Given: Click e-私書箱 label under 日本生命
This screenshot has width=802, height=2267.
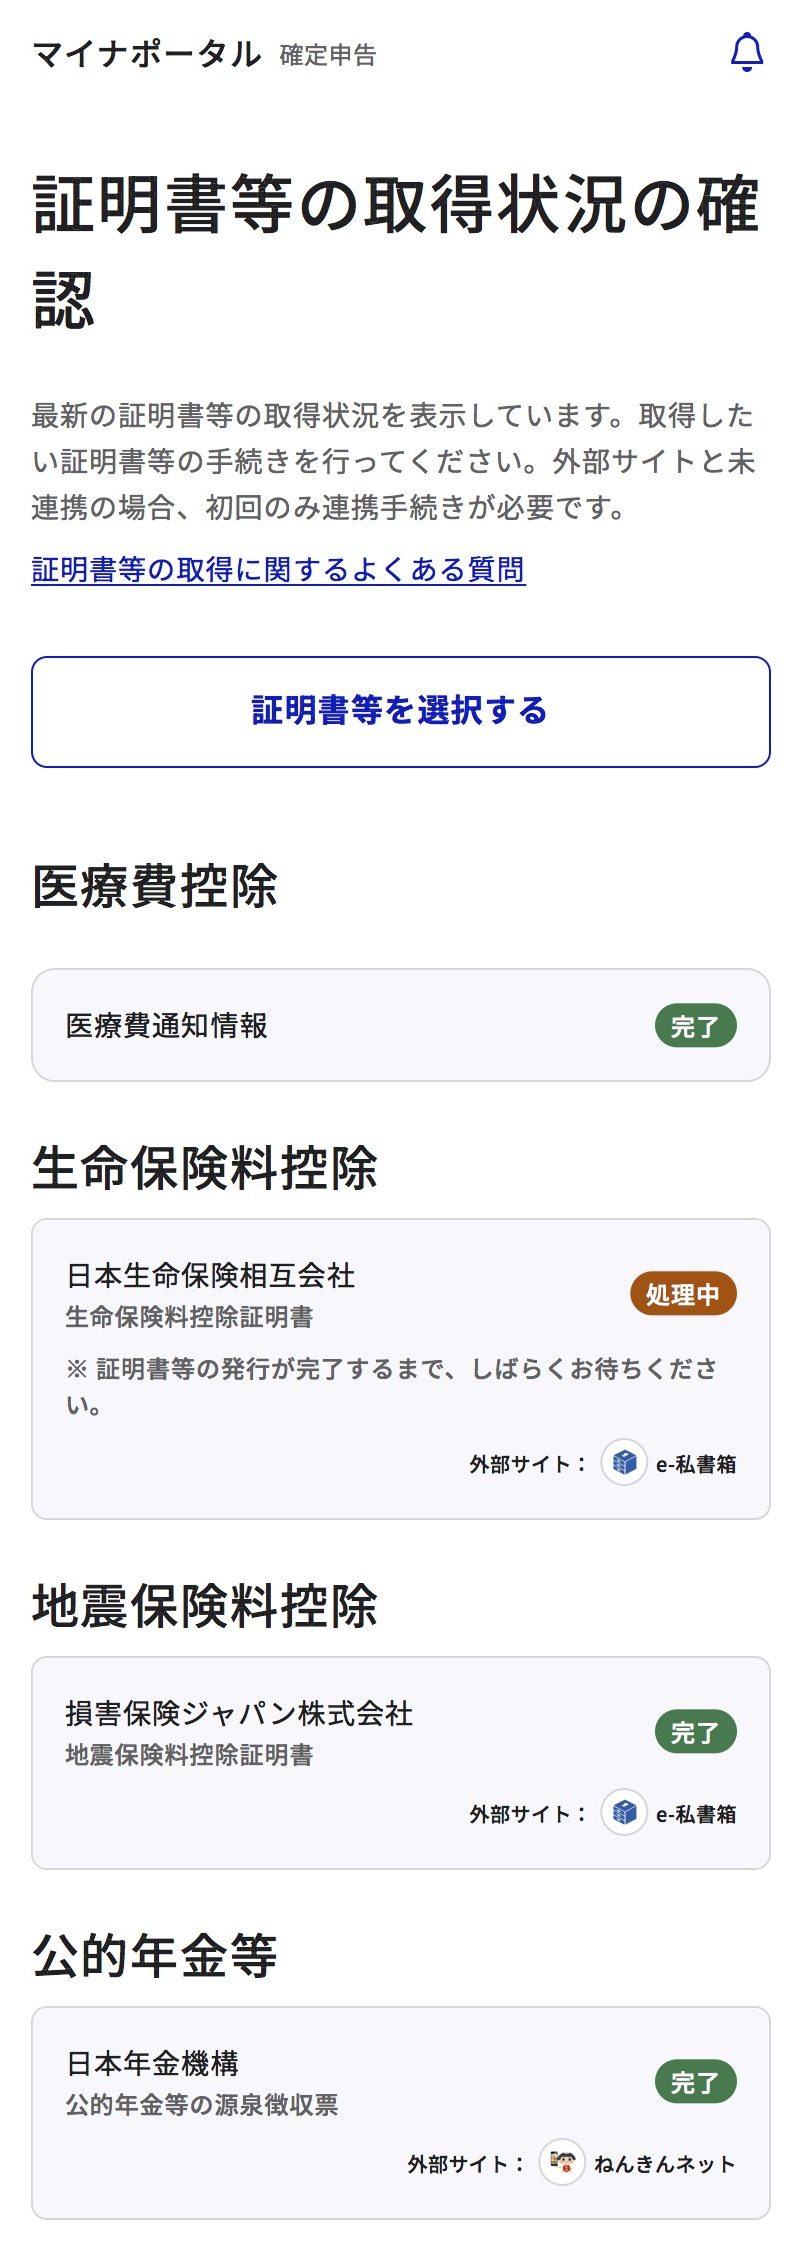Looking at the screenshot, I should 696,1464.
